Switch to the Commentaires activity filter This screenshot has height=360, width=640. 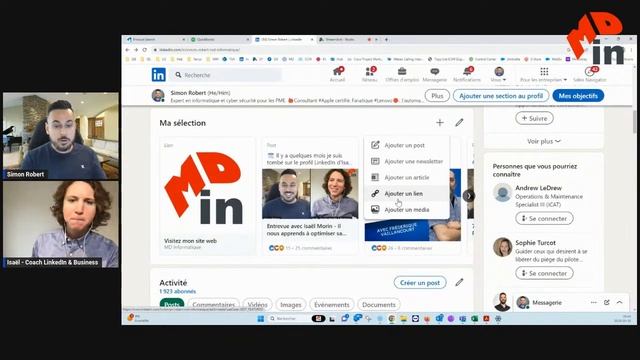tap(213, 304)
